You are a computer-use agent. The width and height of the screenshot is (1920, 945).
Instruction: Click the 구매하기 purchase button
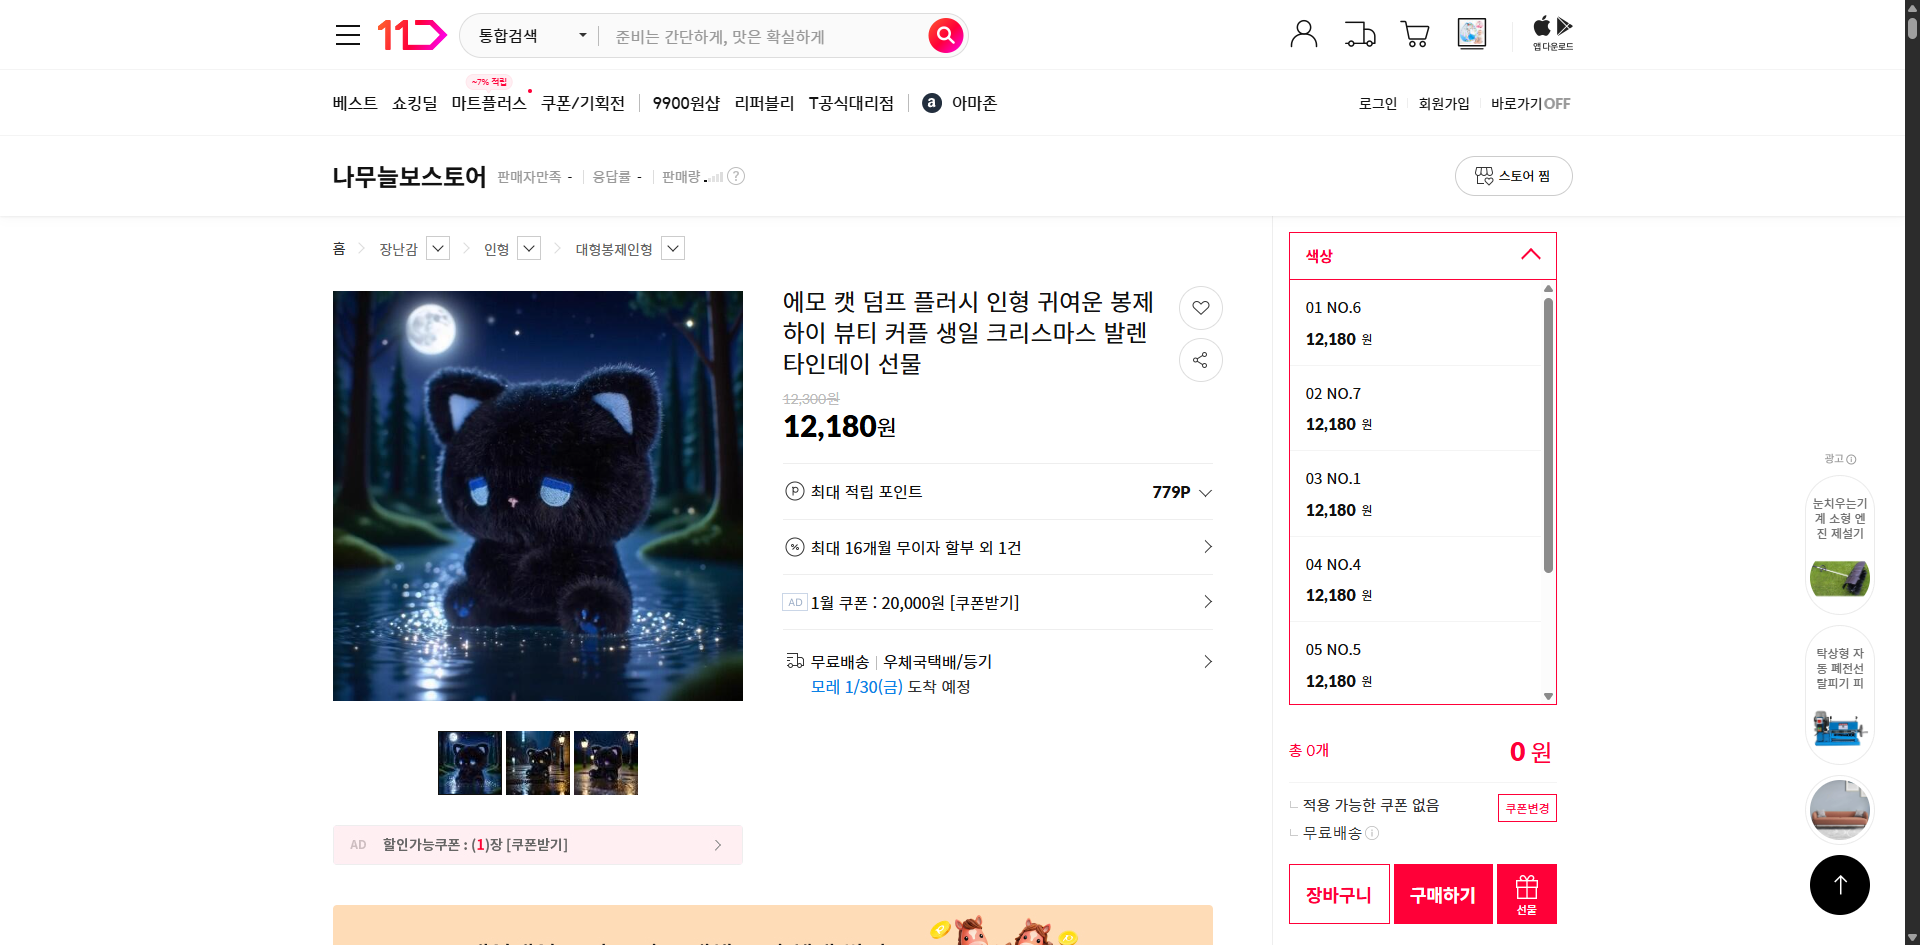pyautogui.click(x=1442, y=893)
